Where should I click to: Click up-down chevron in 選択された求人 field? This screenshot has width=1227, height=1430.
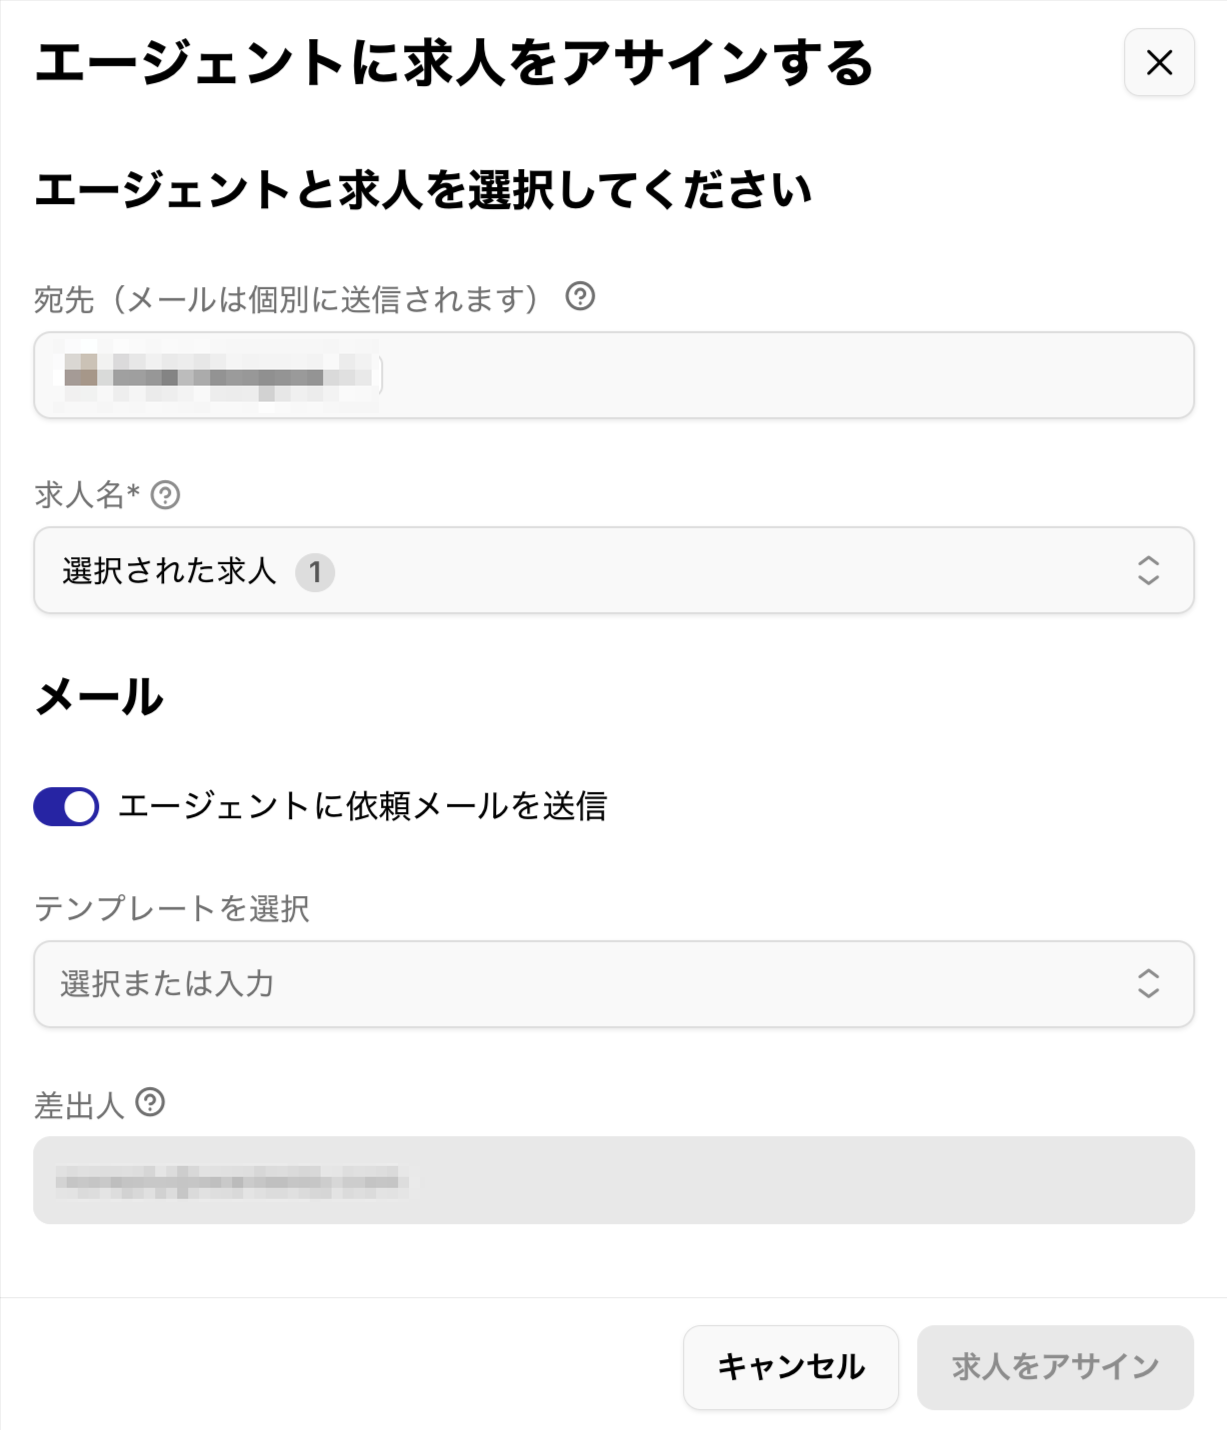pos(1148,570)
